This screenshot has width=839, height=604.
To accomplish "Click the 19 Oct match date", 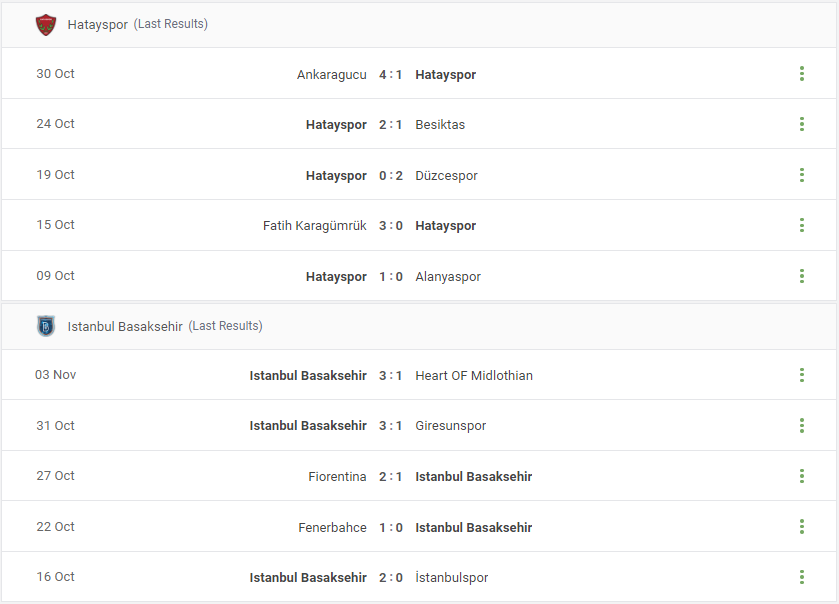I will tap(55, 175).
